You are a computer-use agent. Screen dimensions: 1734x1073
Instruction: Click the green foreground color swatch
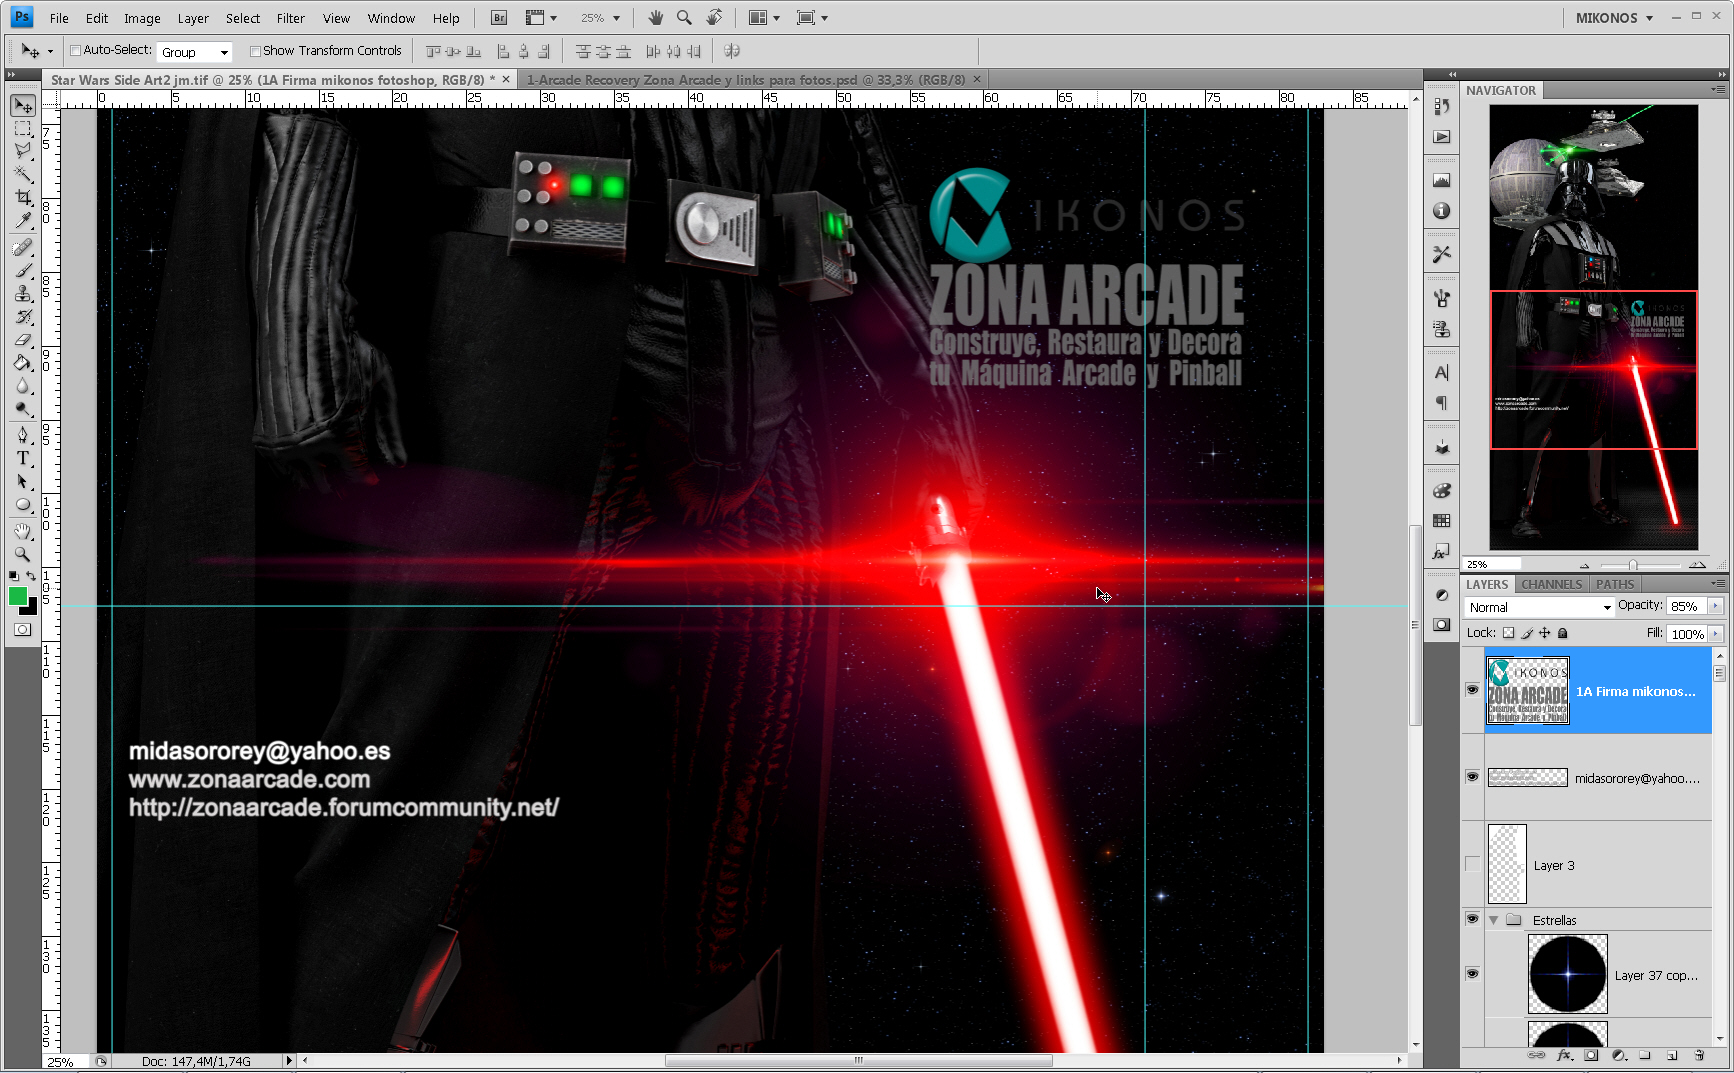pos(18,597)
